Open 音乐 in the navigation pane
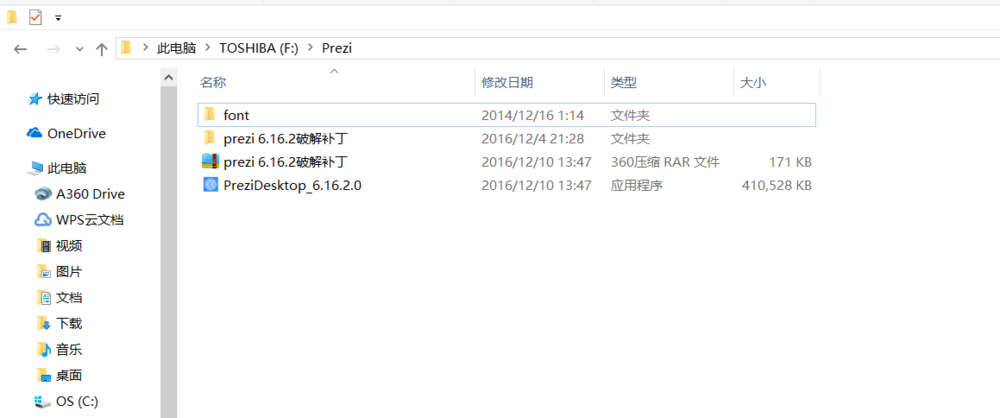The width and height of the screenshot is (1000, 418). tap(69, 350)
